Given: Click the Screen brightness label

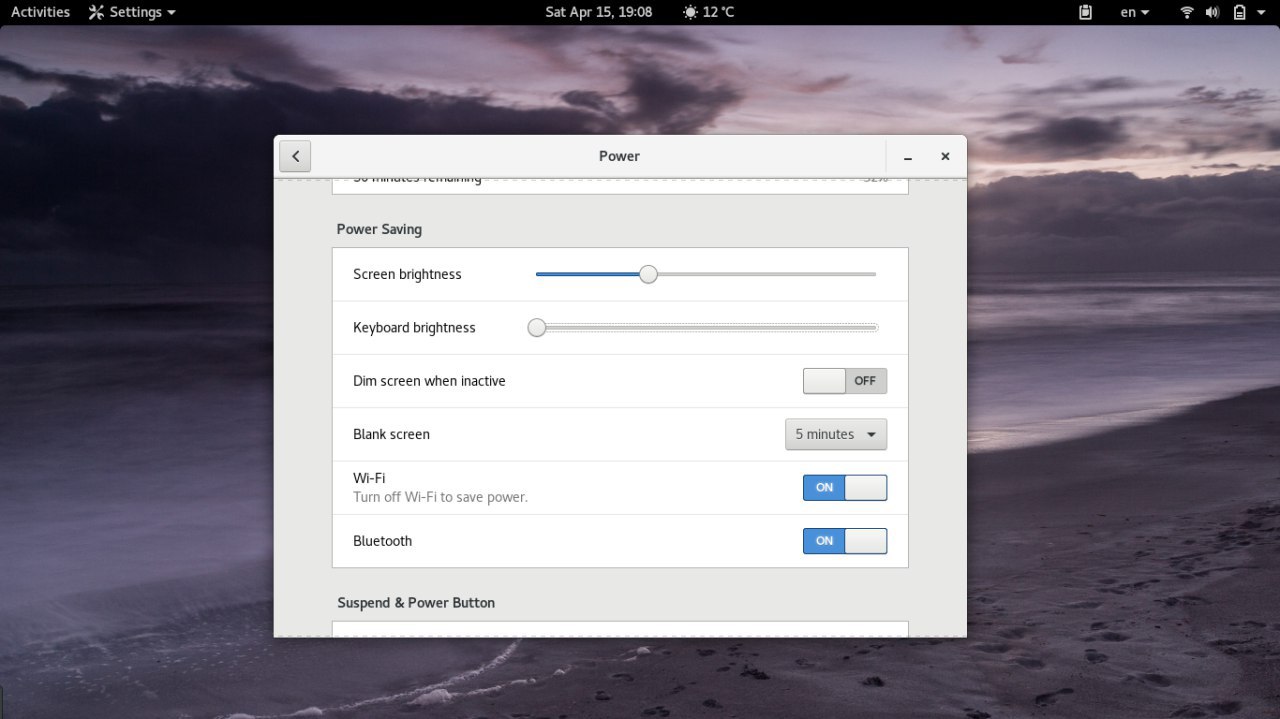Looking at the screenshot, I should coord(407,274).
